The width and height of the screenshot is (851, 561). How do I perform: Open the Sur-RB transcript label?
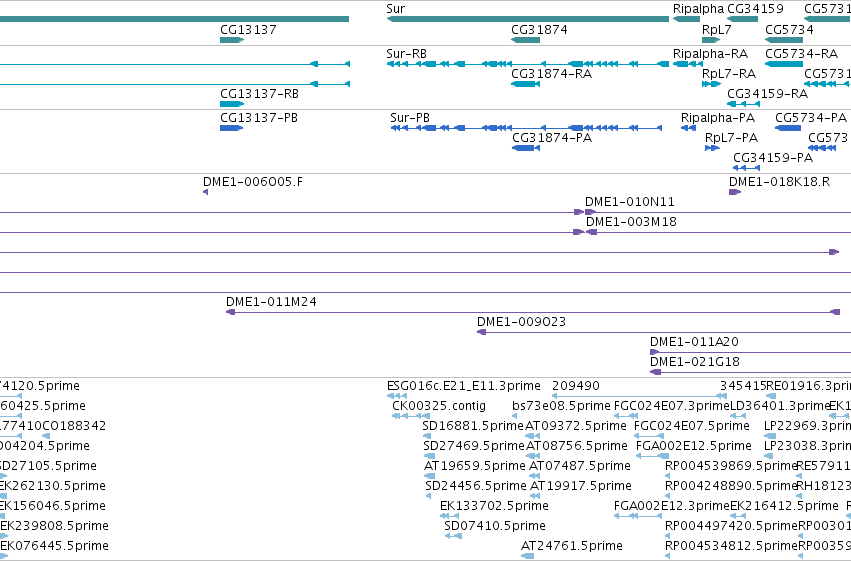coord(407,54)
